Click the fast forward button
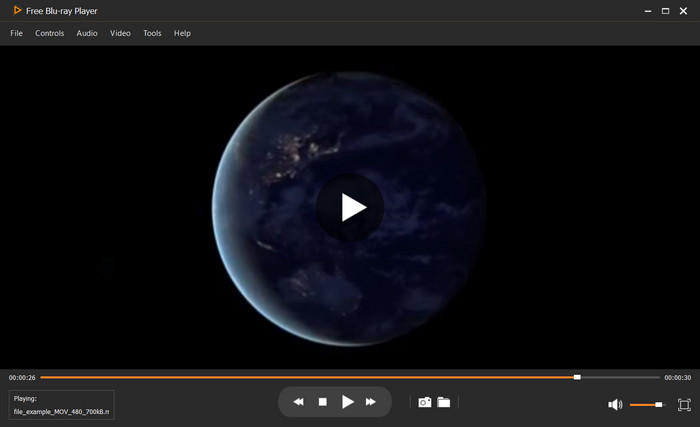Image resolution: width=700 pixels, height=427 pixels. click(x=371, y=402)
